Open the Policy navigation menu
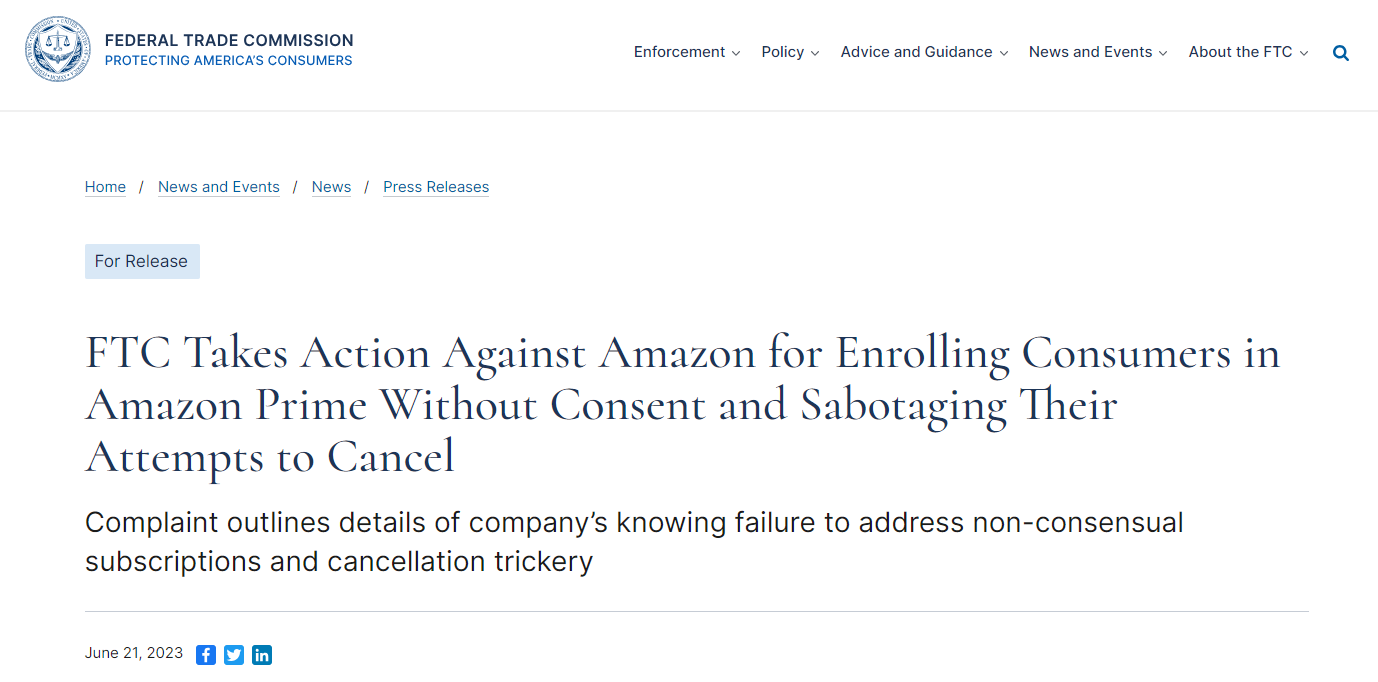Viewport: 1378px width, 682px height. tap(782, 52)
